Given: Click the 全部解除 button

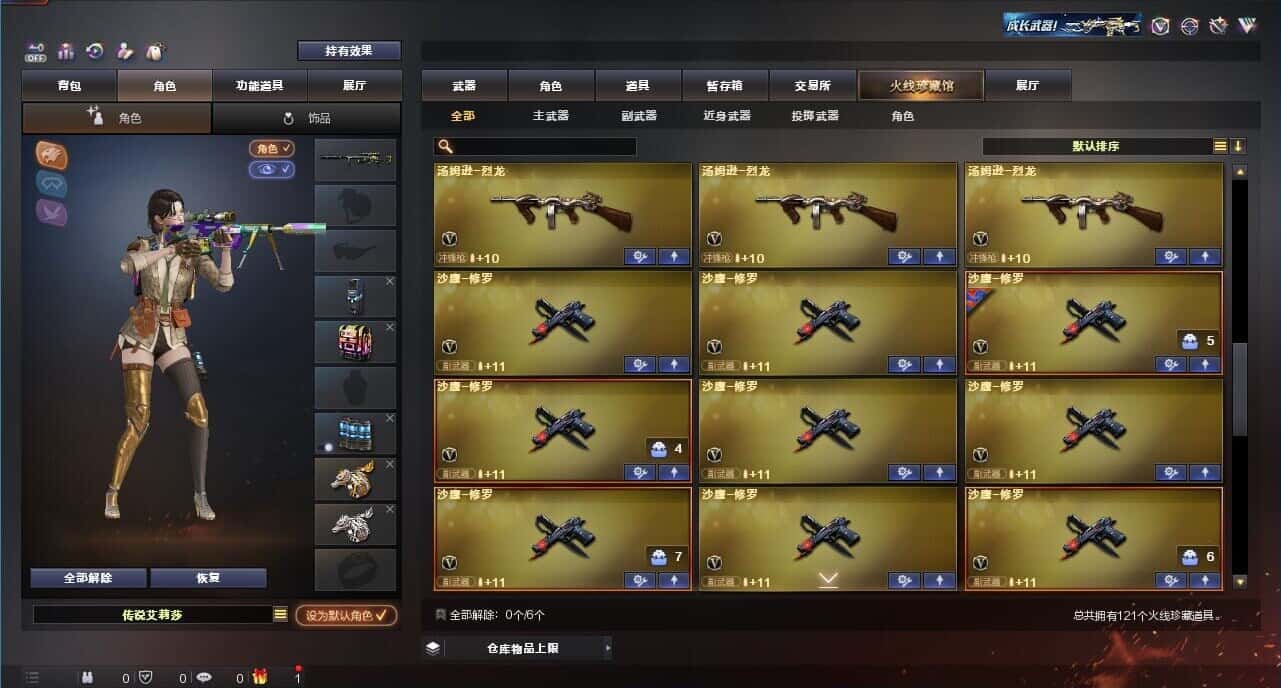Looking at the screenshot, I should pos(88,578).
